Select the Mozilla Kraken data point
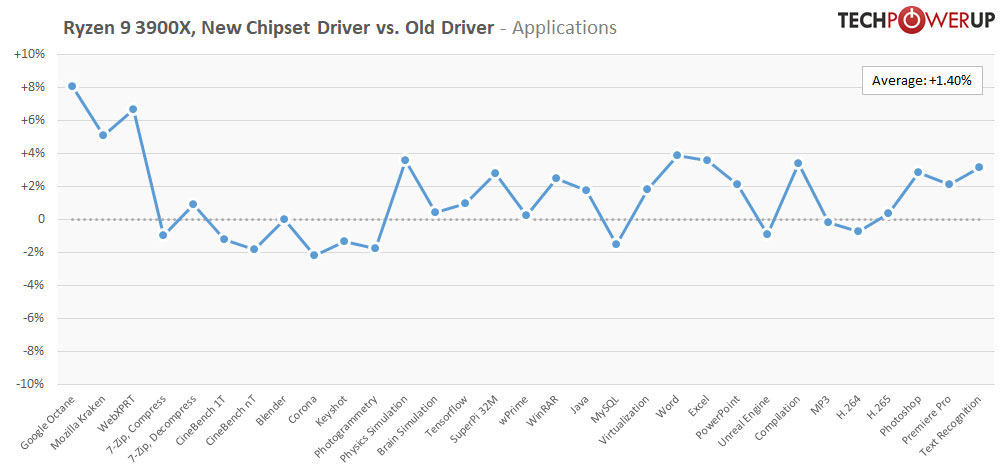Image resolution: width=1003 pixels, height=472 pixels. pos(103,135)
